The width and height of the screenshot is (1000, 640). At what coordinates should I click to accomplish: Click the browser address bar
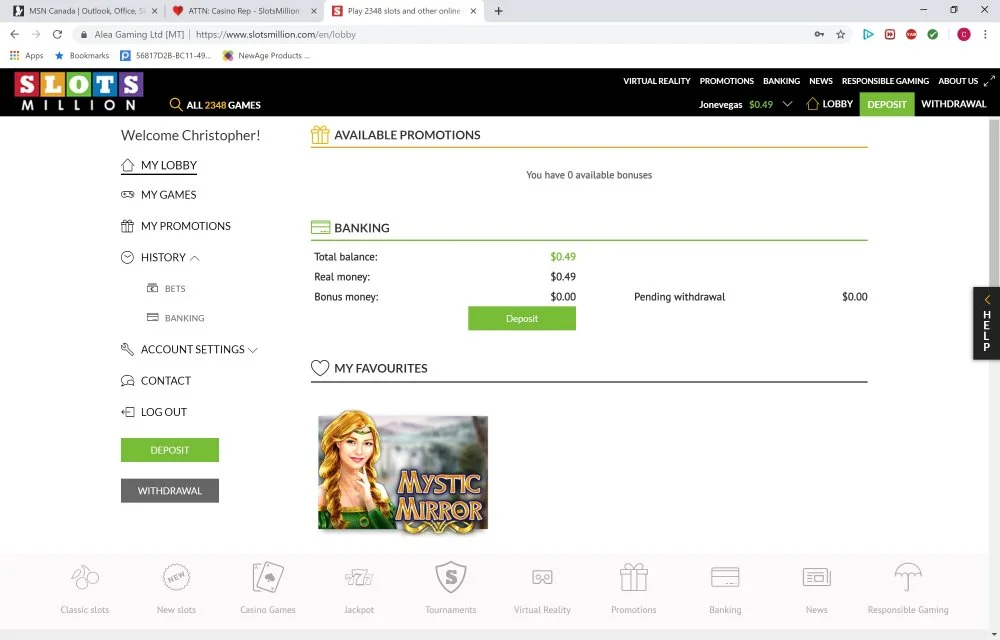(446, 34)
